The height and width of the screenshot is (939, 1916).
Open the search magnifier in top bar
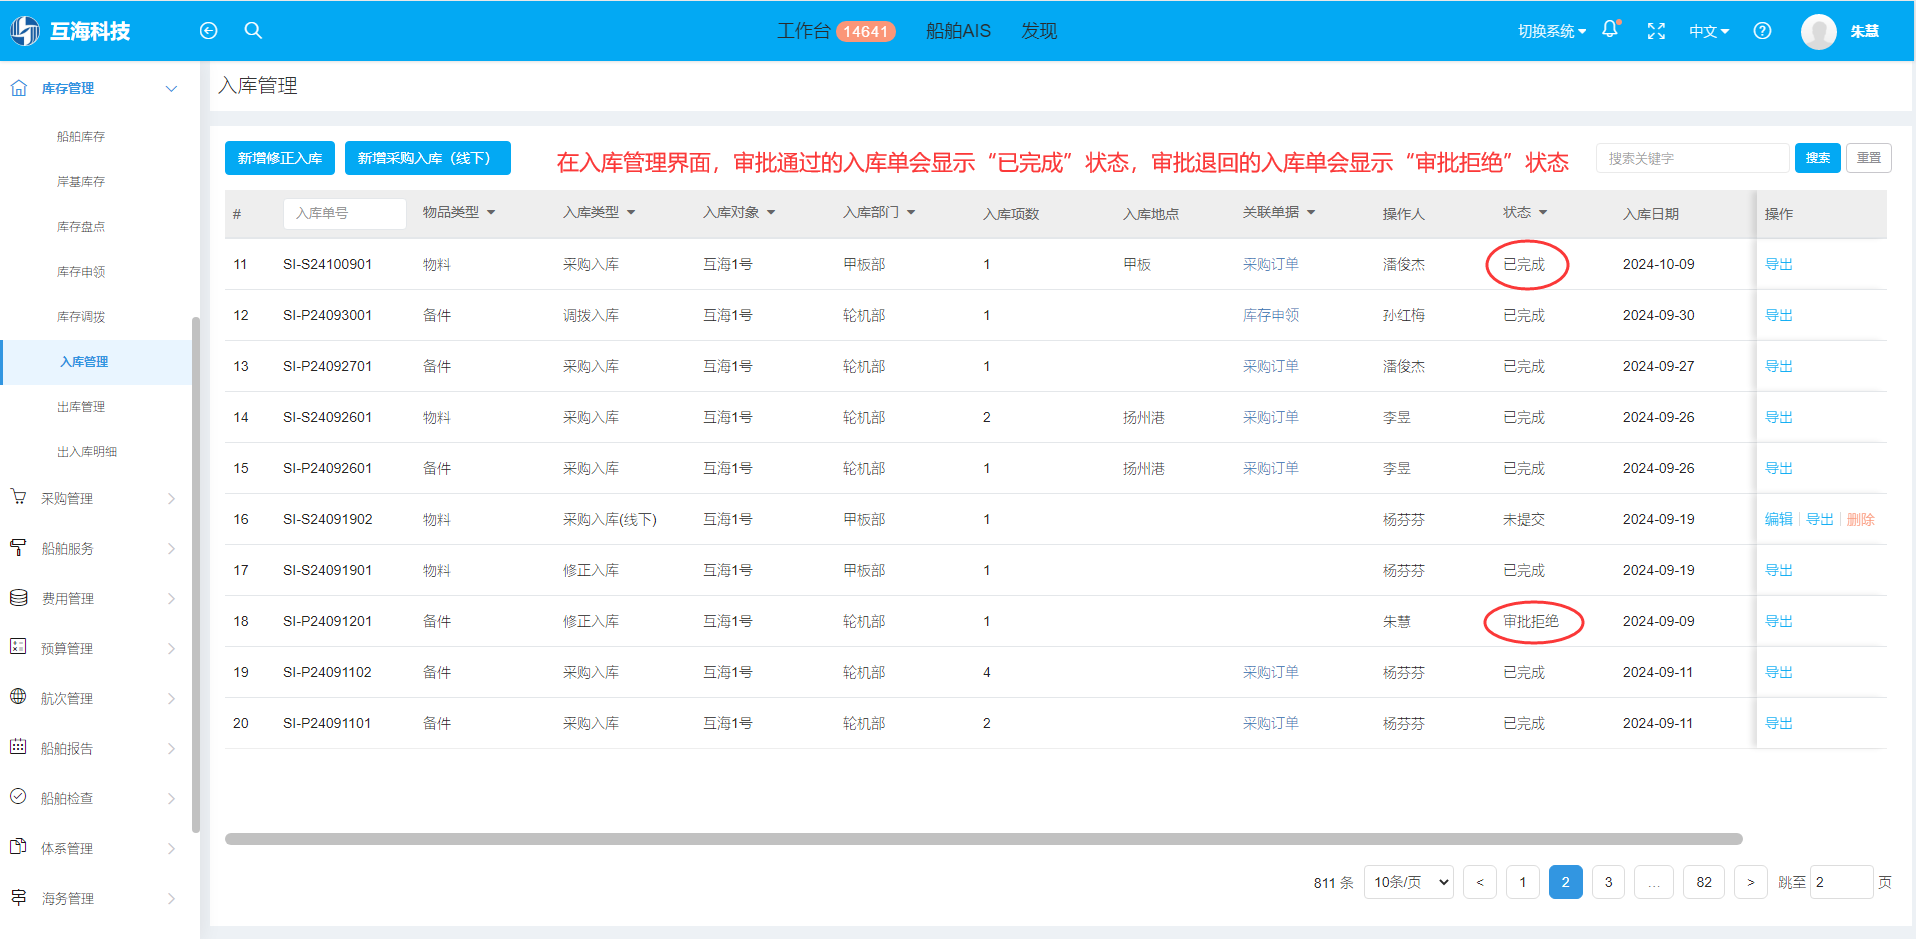(x=253, y=31)
